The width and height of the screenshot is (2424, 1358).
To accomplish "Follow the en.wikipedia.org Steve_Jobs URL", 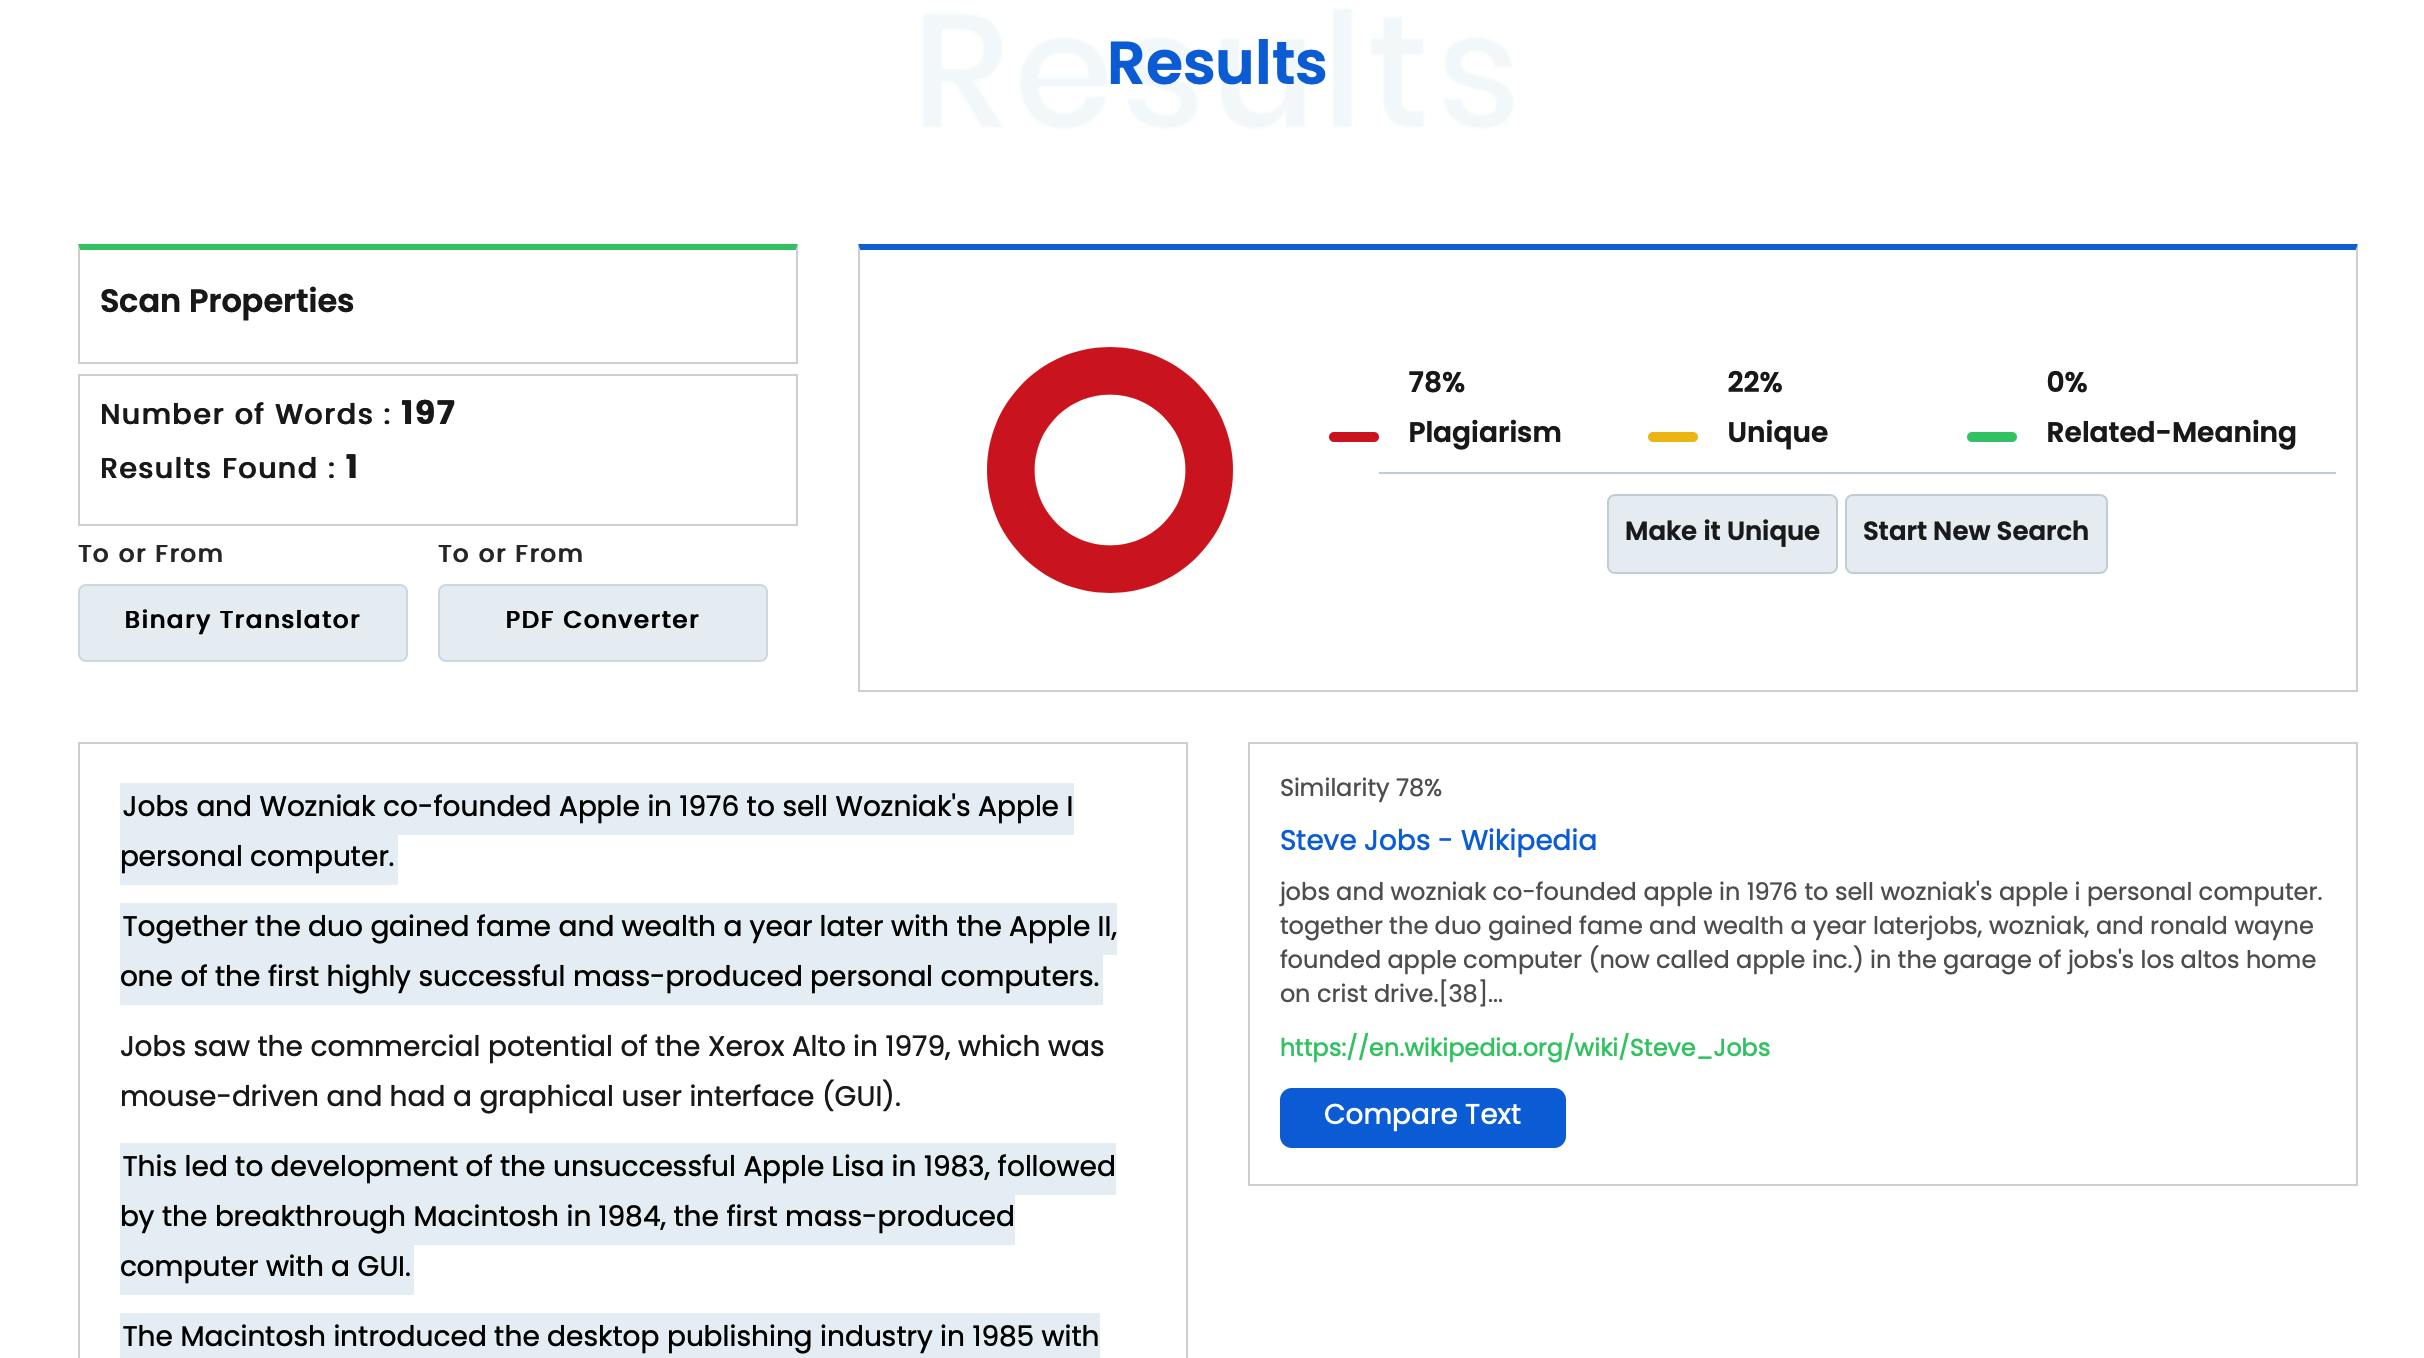I will (1524, 1047).
